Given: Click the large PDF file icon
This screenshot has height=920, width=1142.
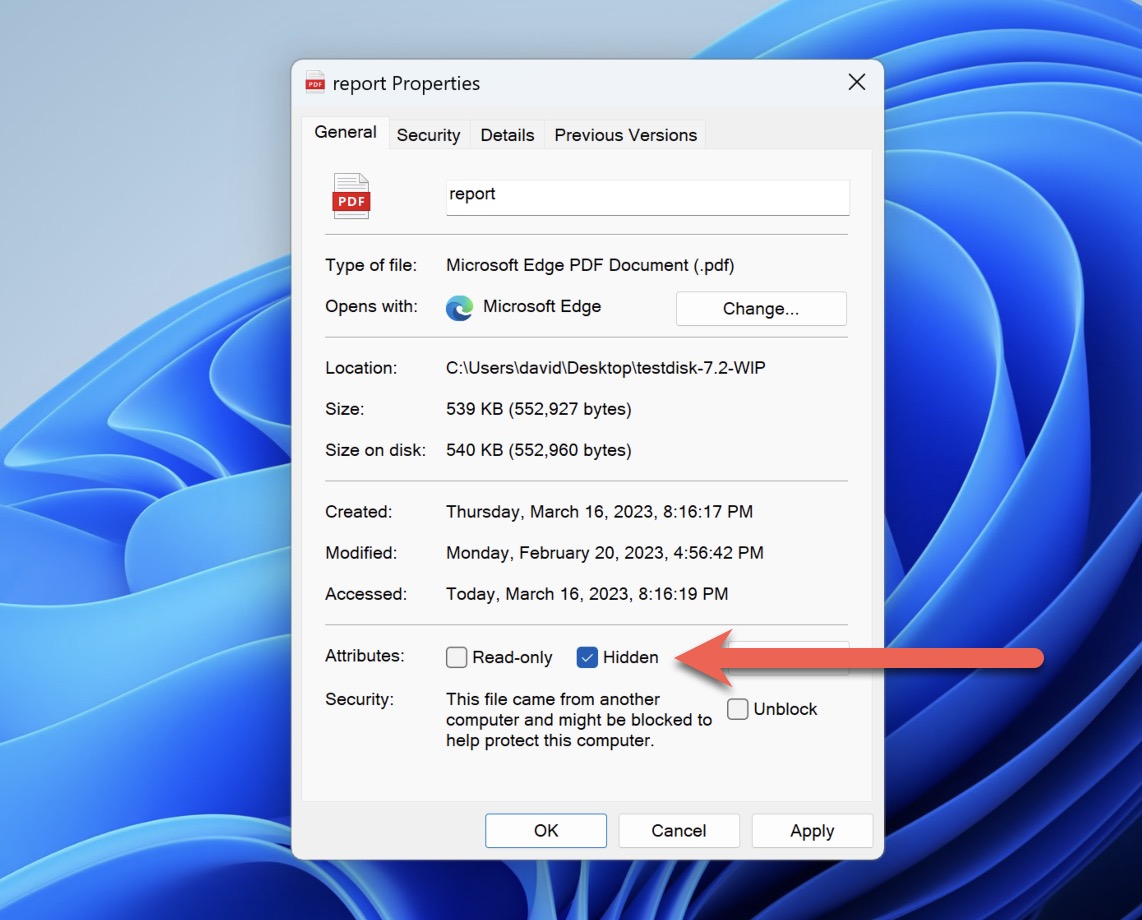Looking at the screenshot, I should tap(351, 196).
